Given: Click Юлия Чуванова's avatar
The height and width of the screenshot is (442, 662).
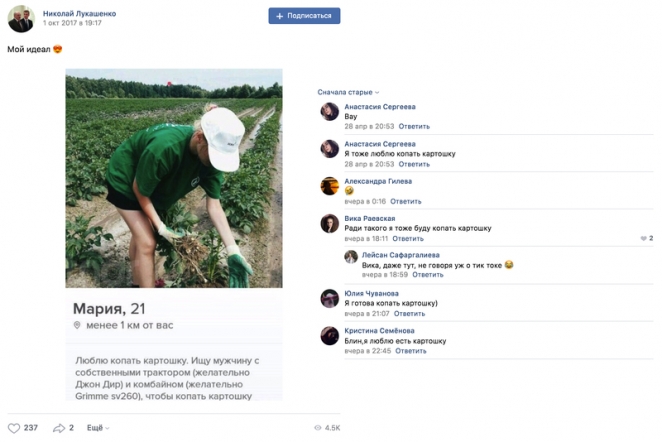Looking at the screenshot, I should click(x=329, y=298).
